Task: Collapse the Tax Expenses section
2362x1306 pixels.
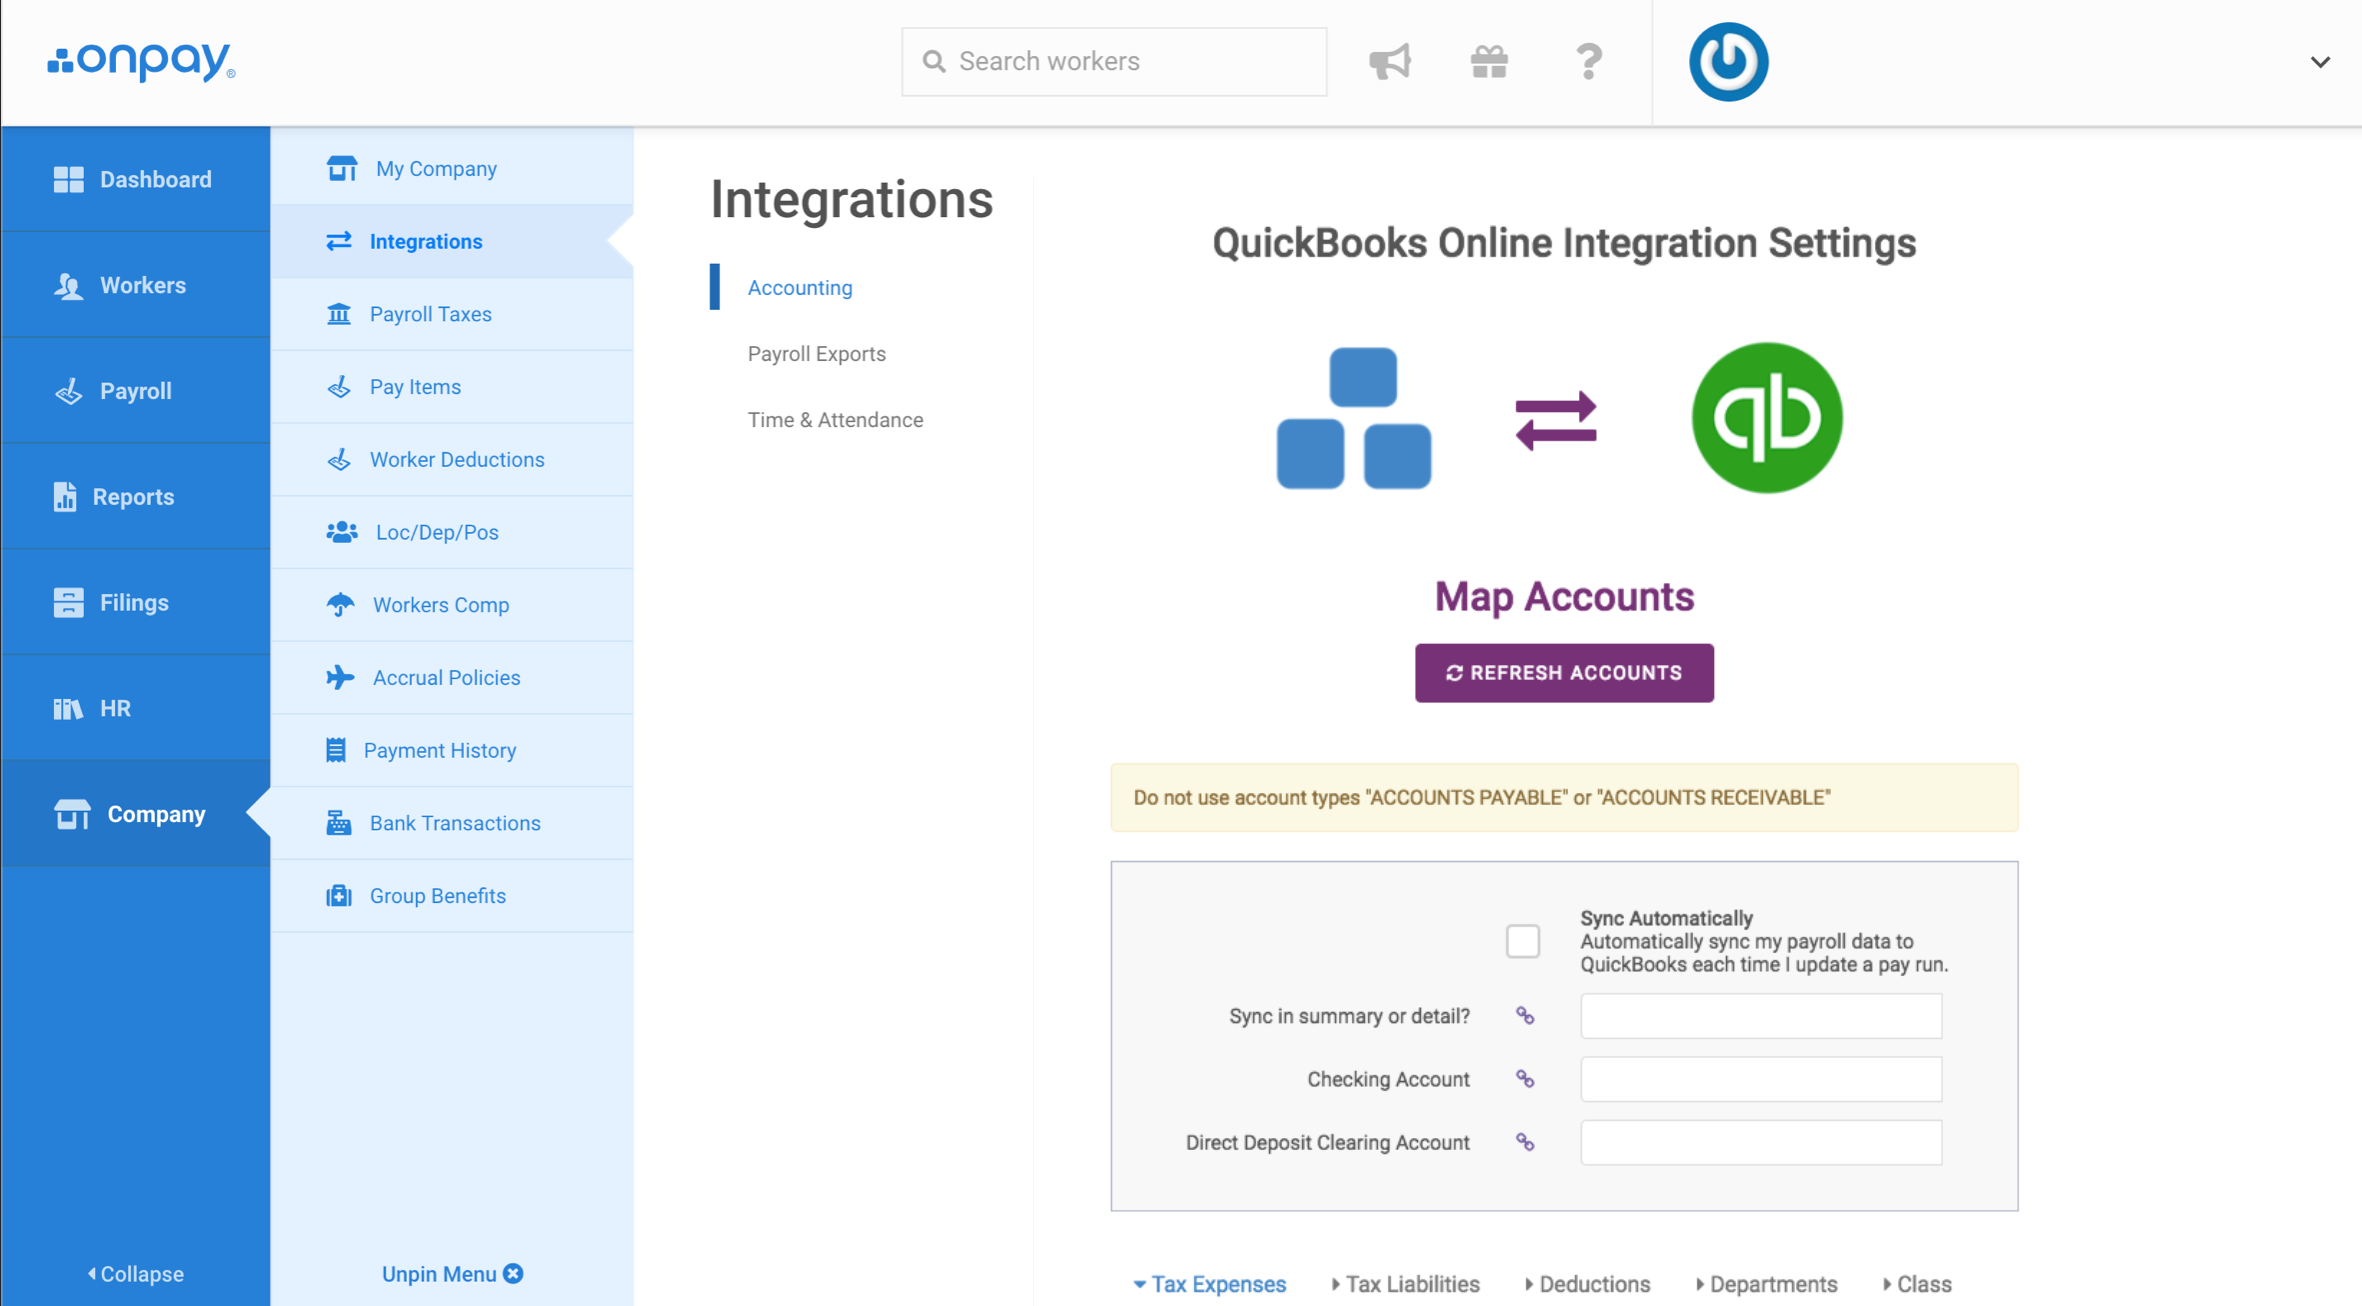Action: [1209, 1285]
